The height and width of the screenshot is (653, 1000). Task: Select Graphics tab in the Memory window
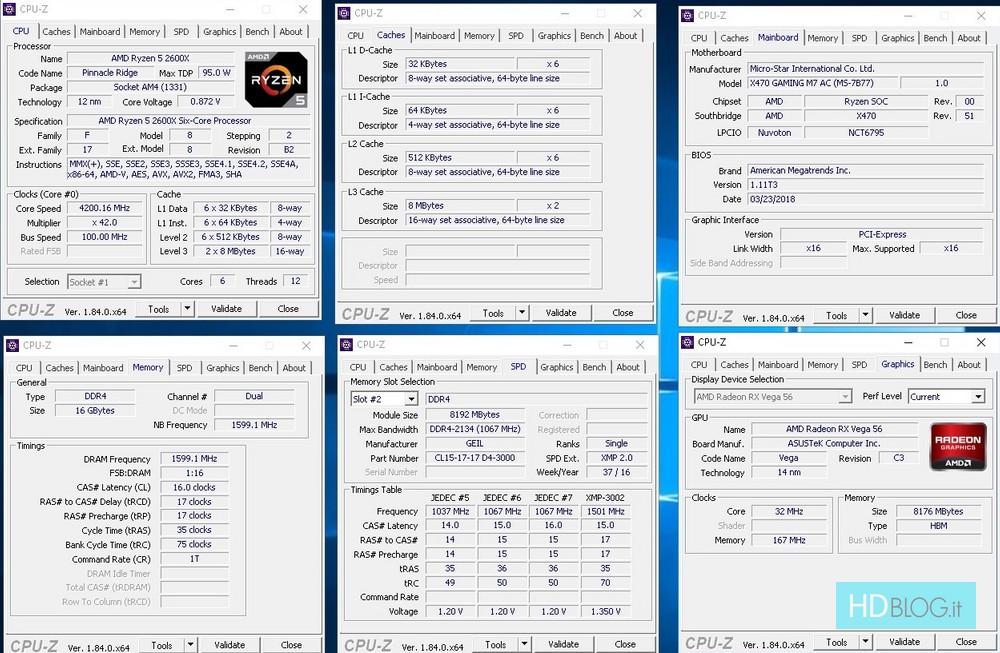point(222,368)
